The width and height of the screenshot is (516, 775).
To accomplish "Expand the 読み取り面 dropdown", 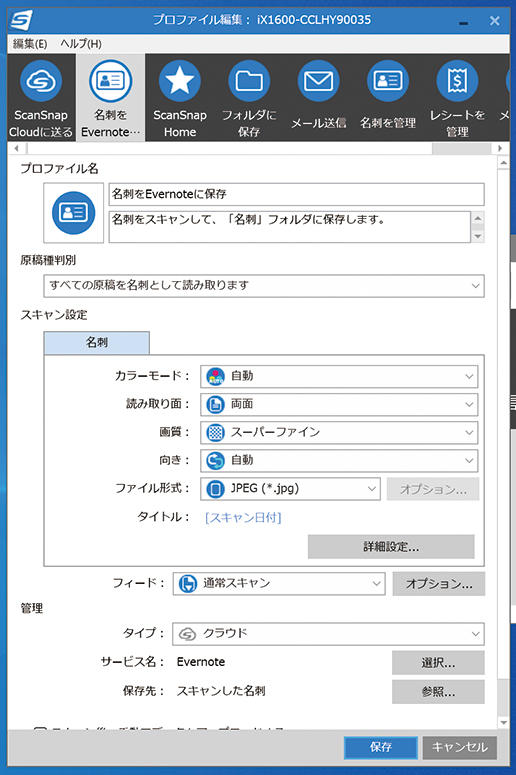I will [339, 405].
